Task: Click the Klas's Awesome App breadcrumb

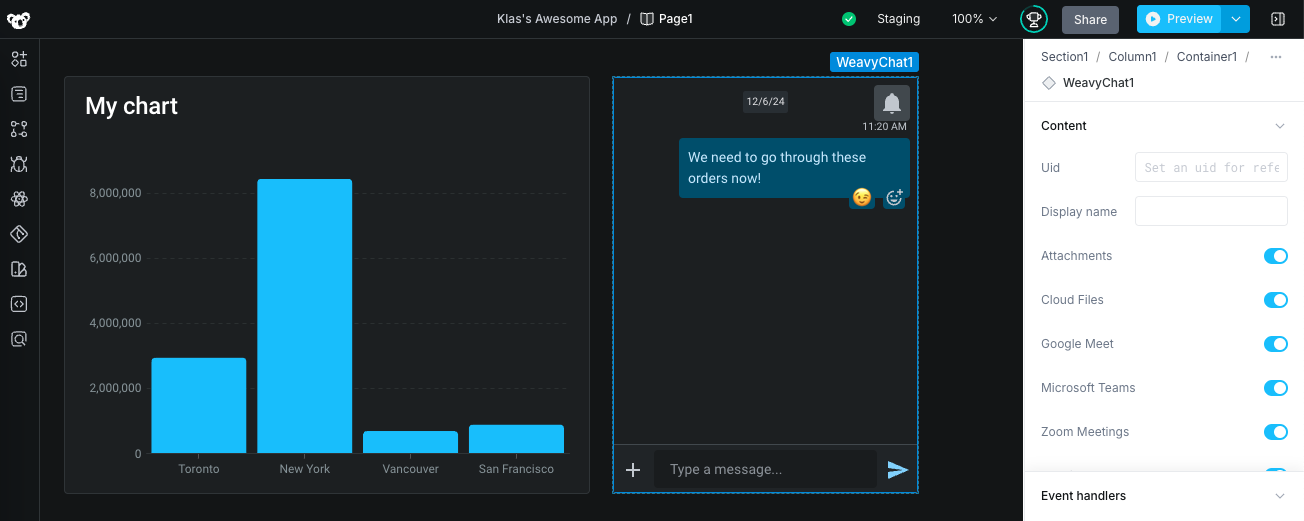Action: tap(557, 19)
